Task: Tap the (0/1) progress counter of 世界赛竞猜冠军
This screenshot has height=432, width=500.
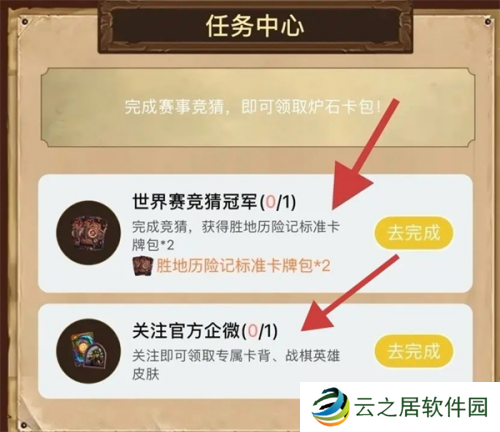Action: 277,202
